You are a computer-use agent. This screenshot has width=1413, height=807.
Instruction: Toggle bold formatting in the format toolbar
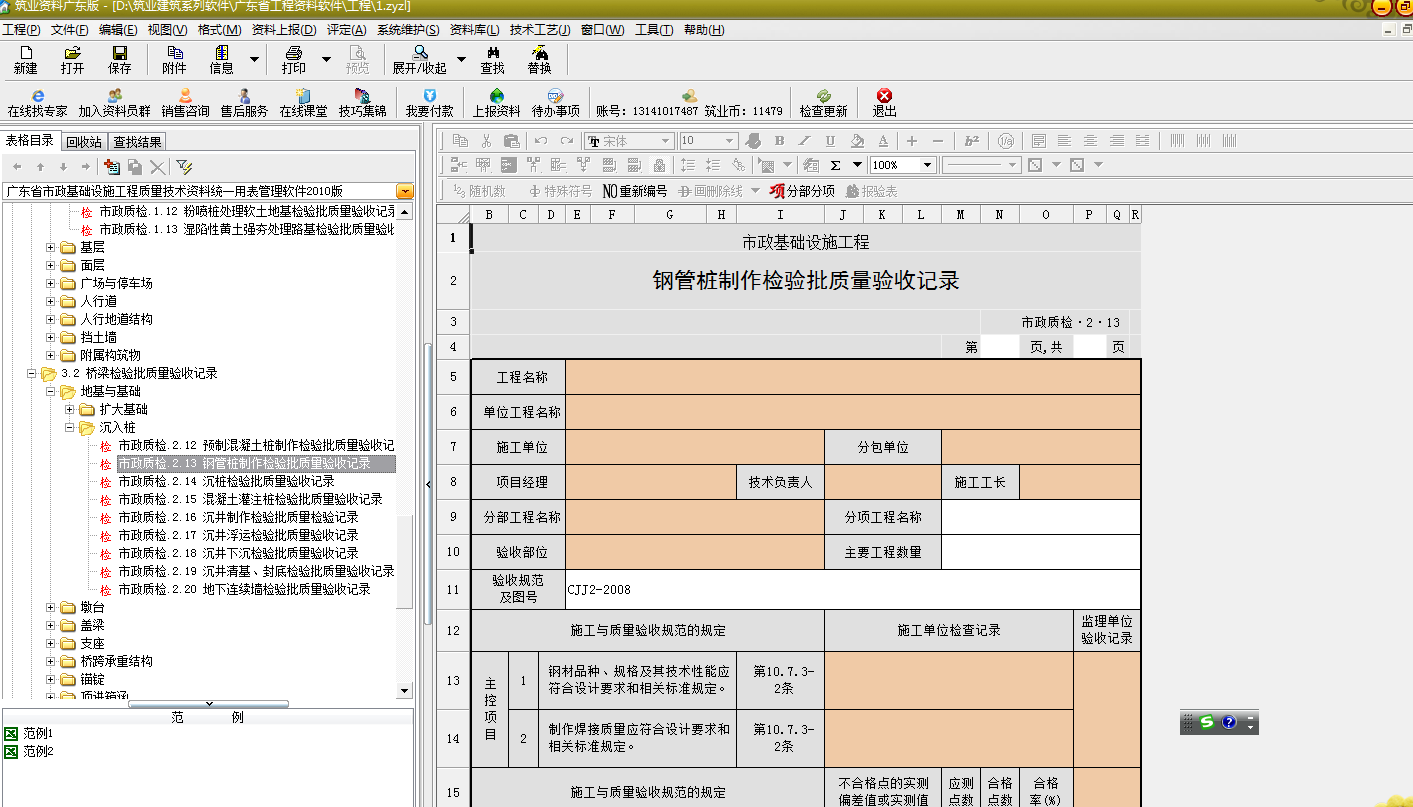coord(779,141)
